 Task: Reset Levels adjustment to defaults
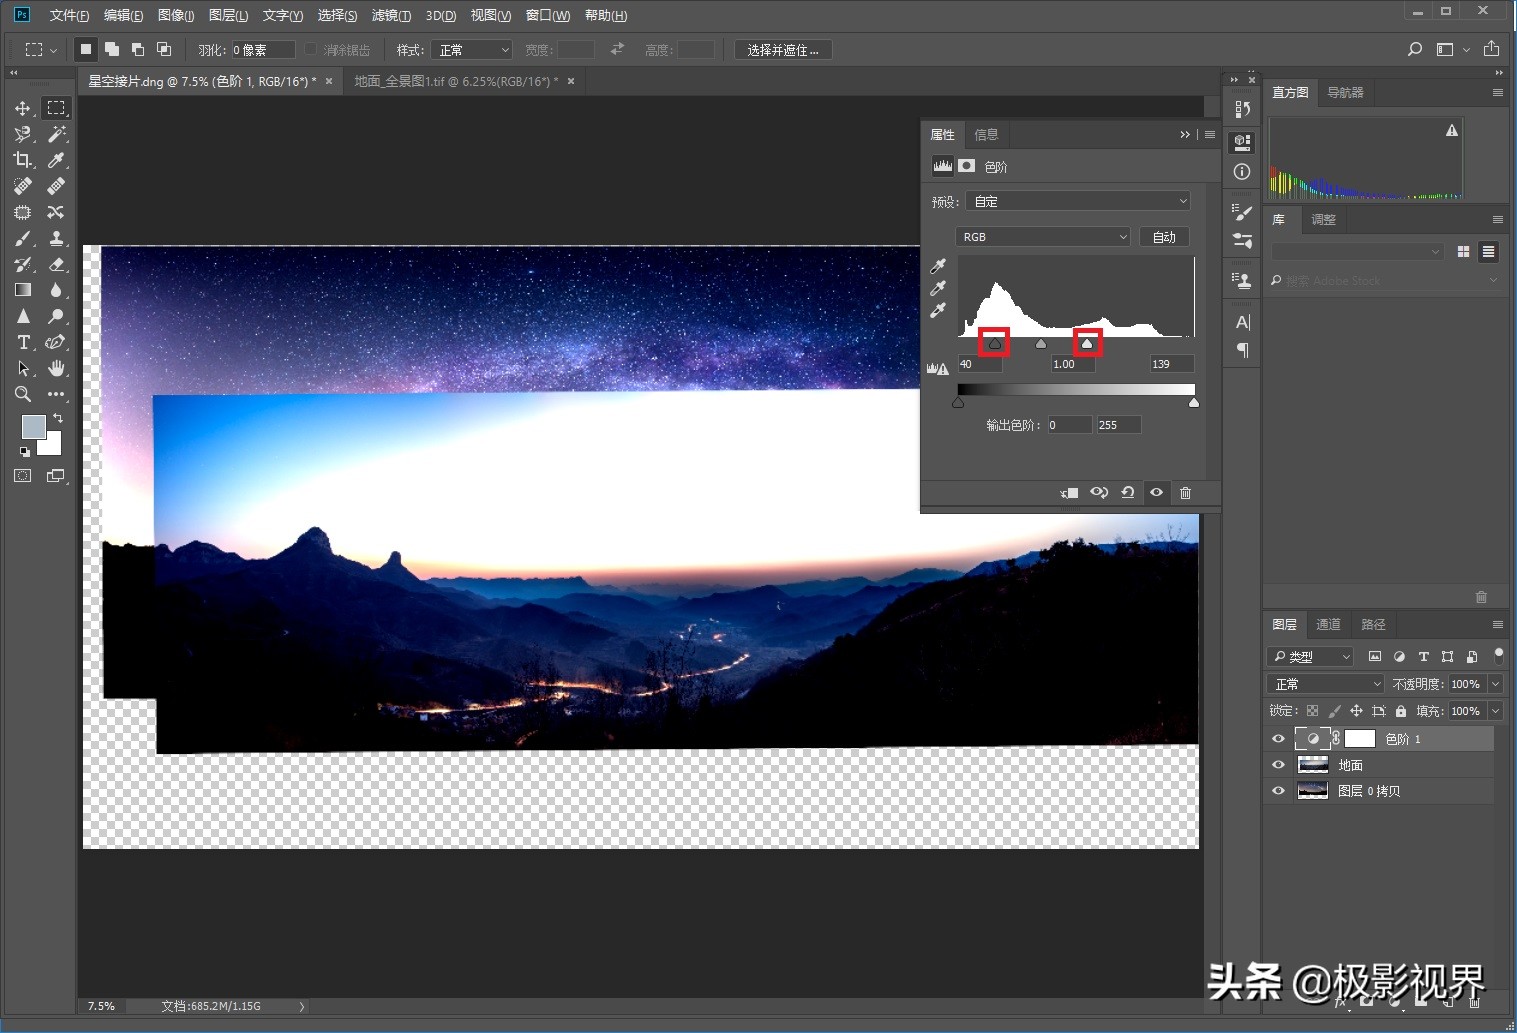click(x=1127, y=493)
